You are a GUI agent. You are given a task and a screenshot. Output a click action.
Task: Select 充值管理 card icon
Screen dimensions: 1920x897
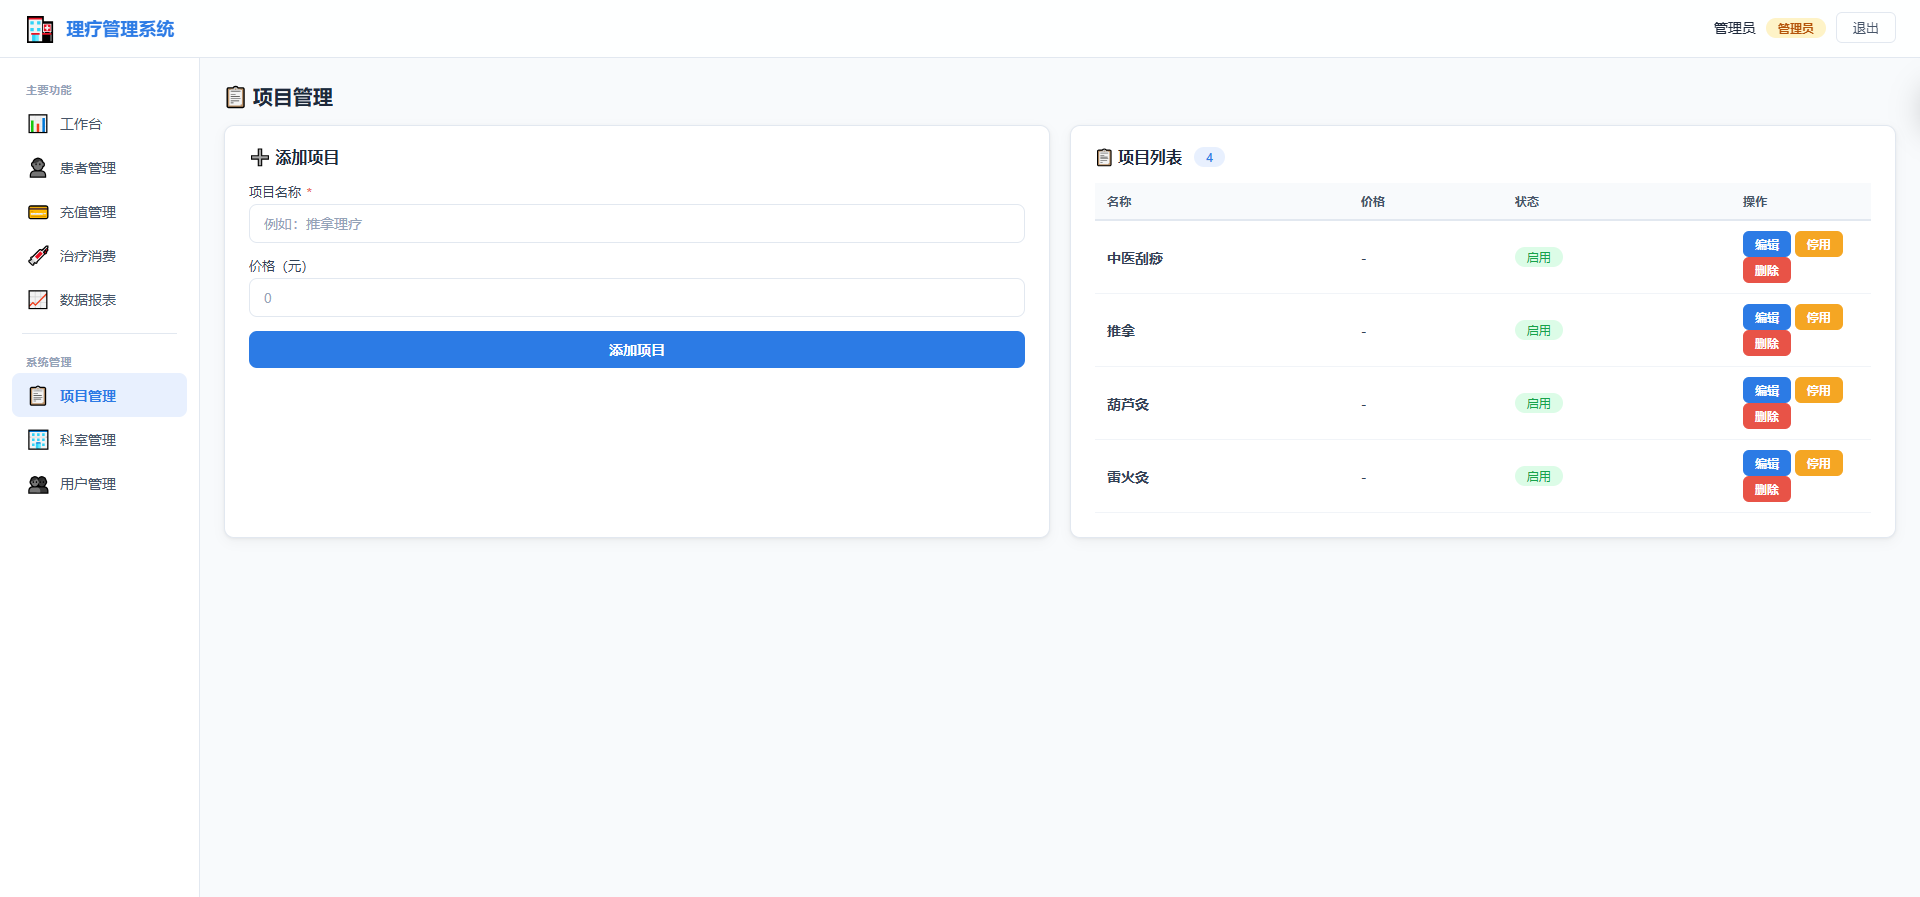coord(38,212)
